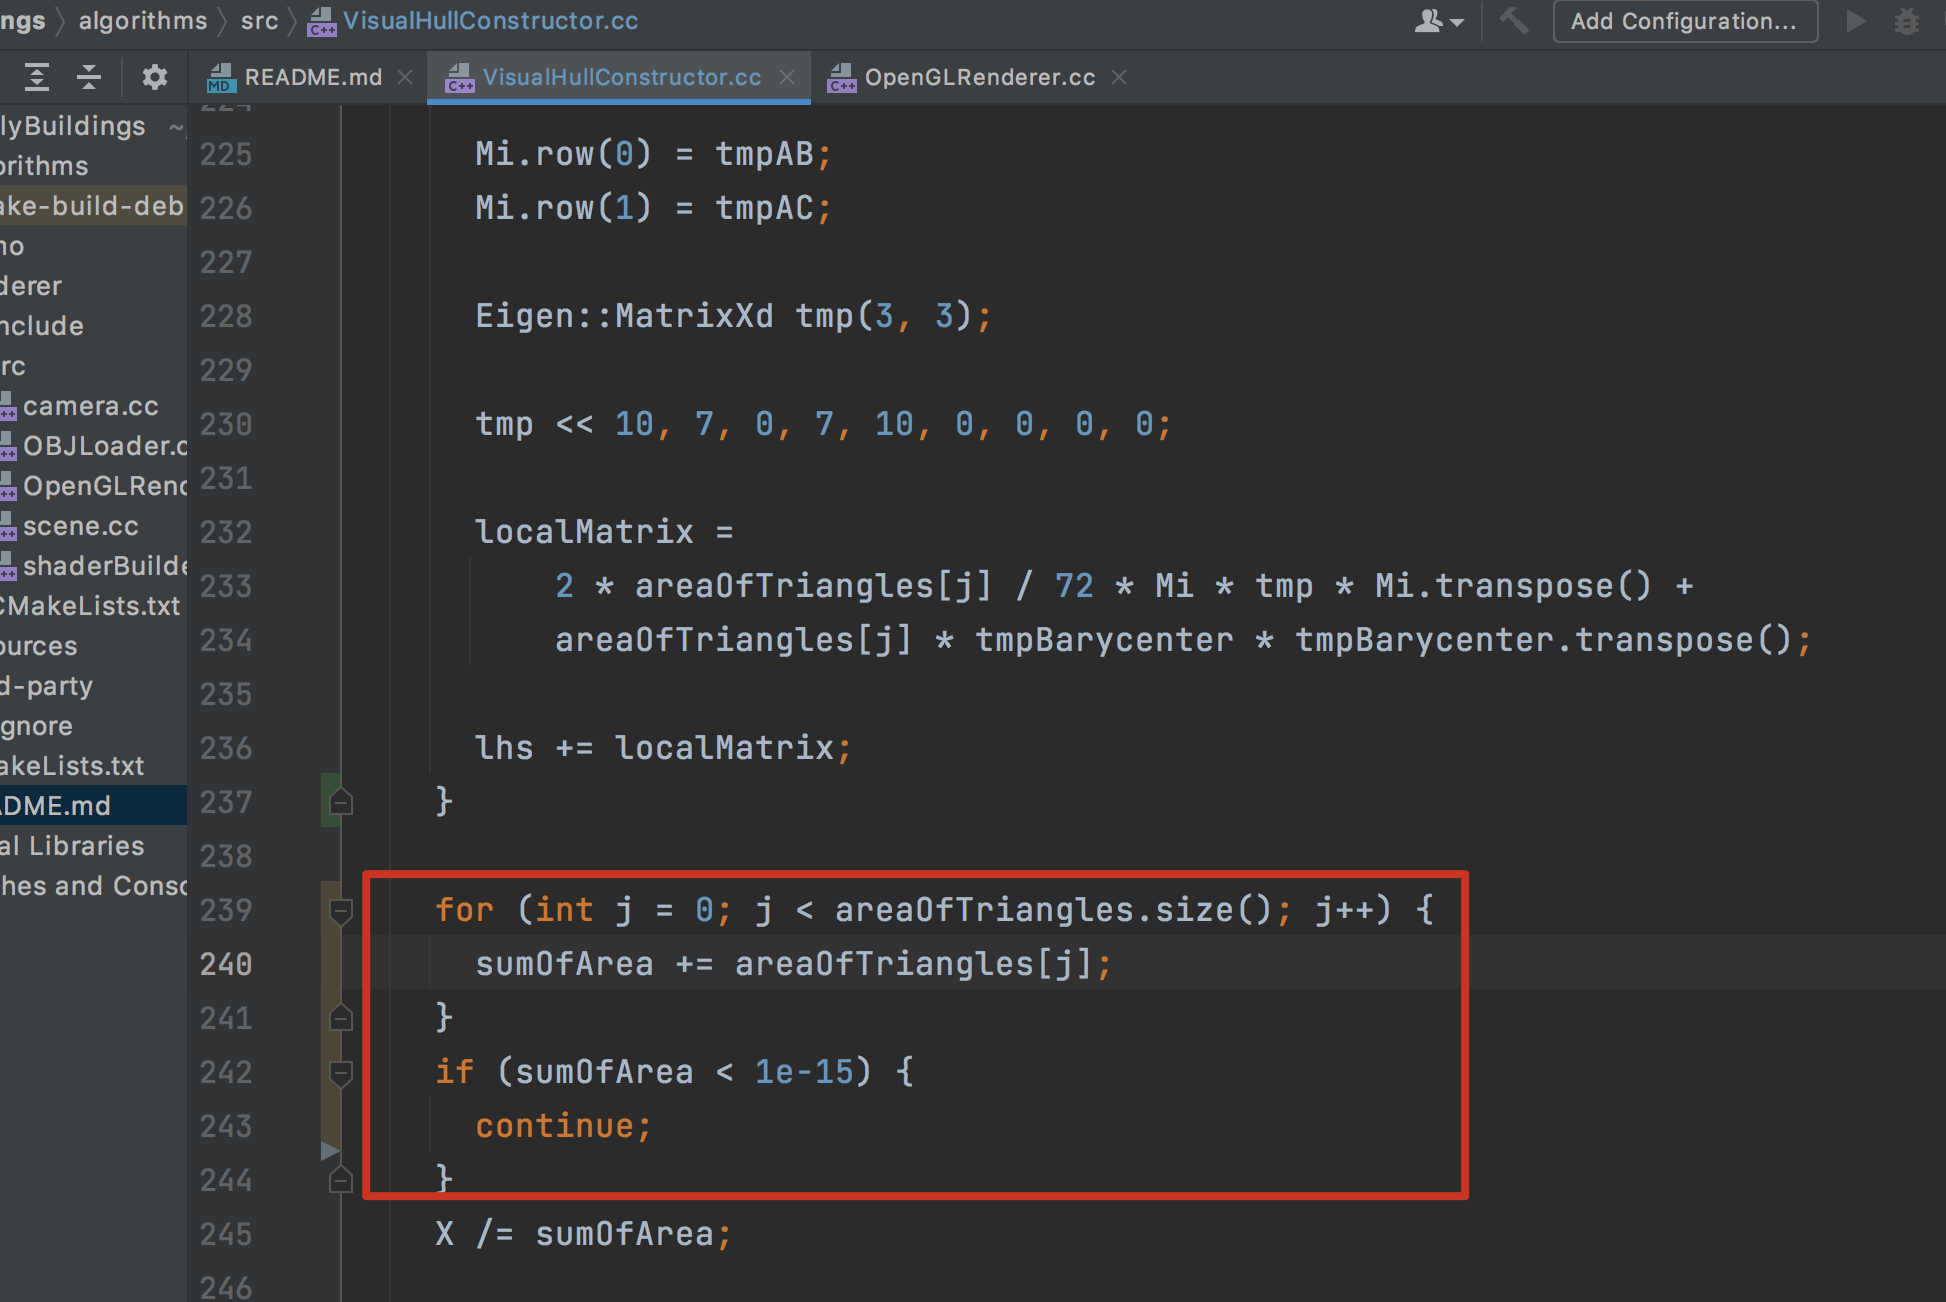Click the camera.cc file icon in the sidebar
Screen dimensions: 1946x1302
8,406
